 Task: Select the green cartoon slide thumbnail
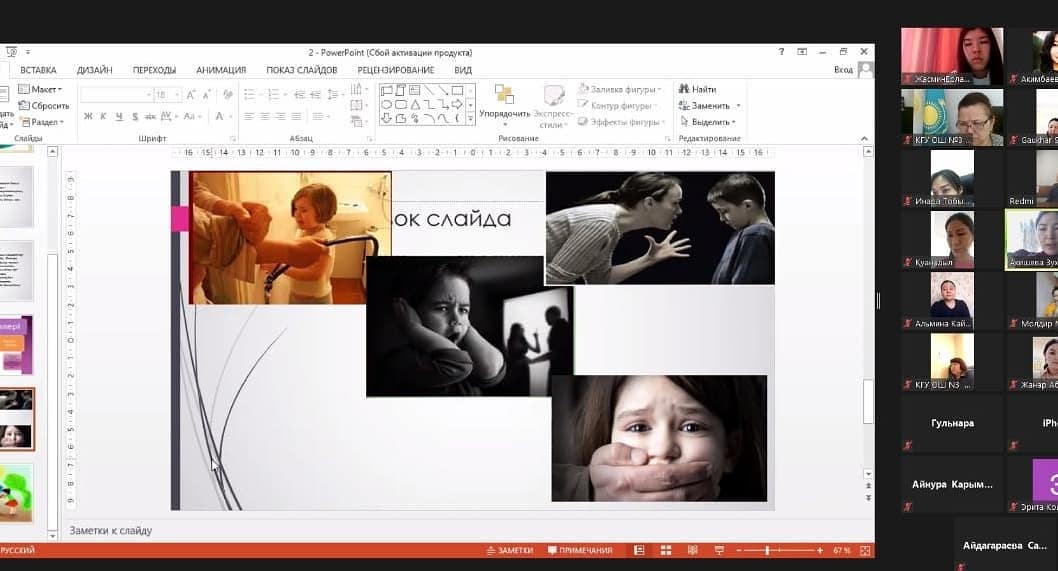(17, 490)
